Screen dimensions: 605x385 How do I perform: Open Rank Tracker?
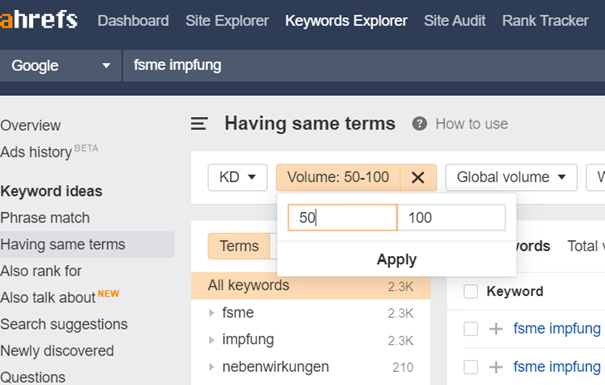click(x=545, y=21)
